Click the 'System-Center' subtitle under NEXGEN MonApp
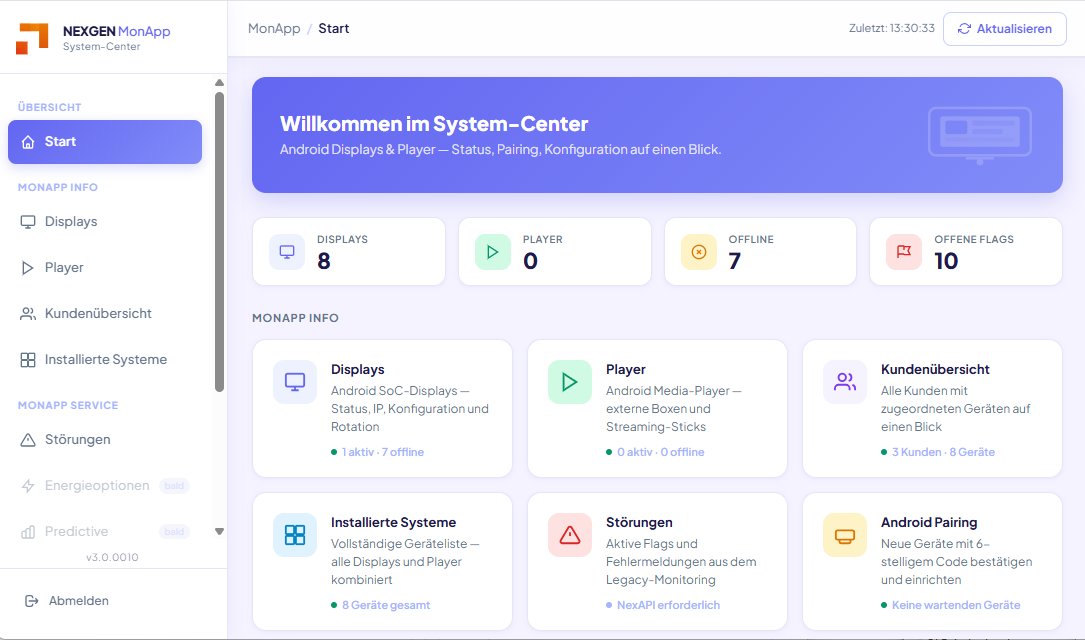Screen dimensions: 1085x640 pyautogui.click(x=102, y=47)
